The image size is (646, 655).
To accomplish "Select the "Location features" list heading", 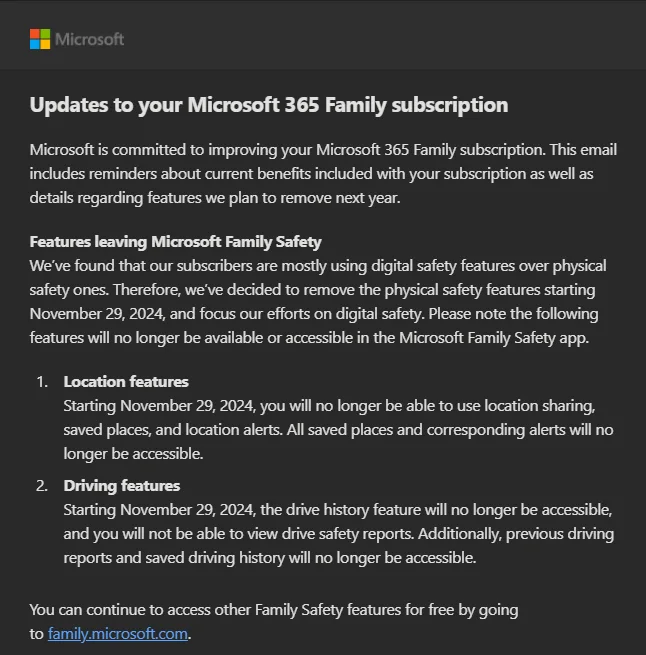I will 126,381.
